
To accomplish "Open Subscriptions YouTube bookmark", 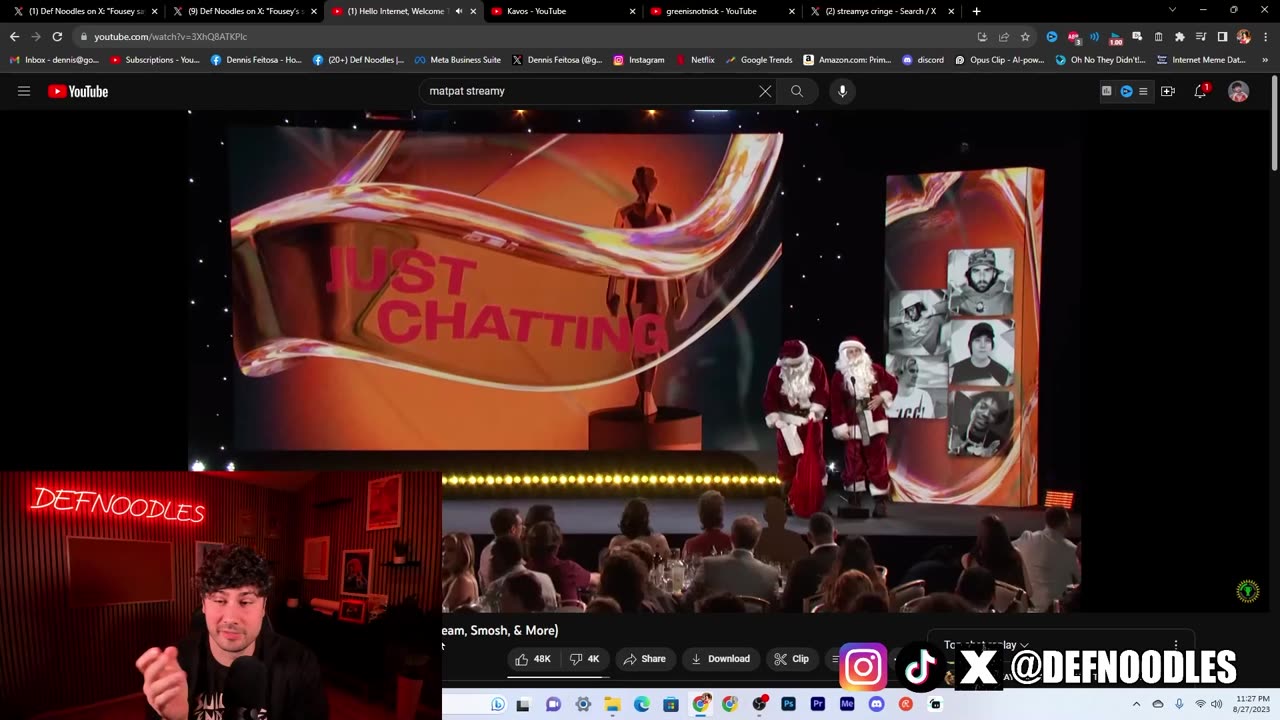I will (x=155, y=60).
